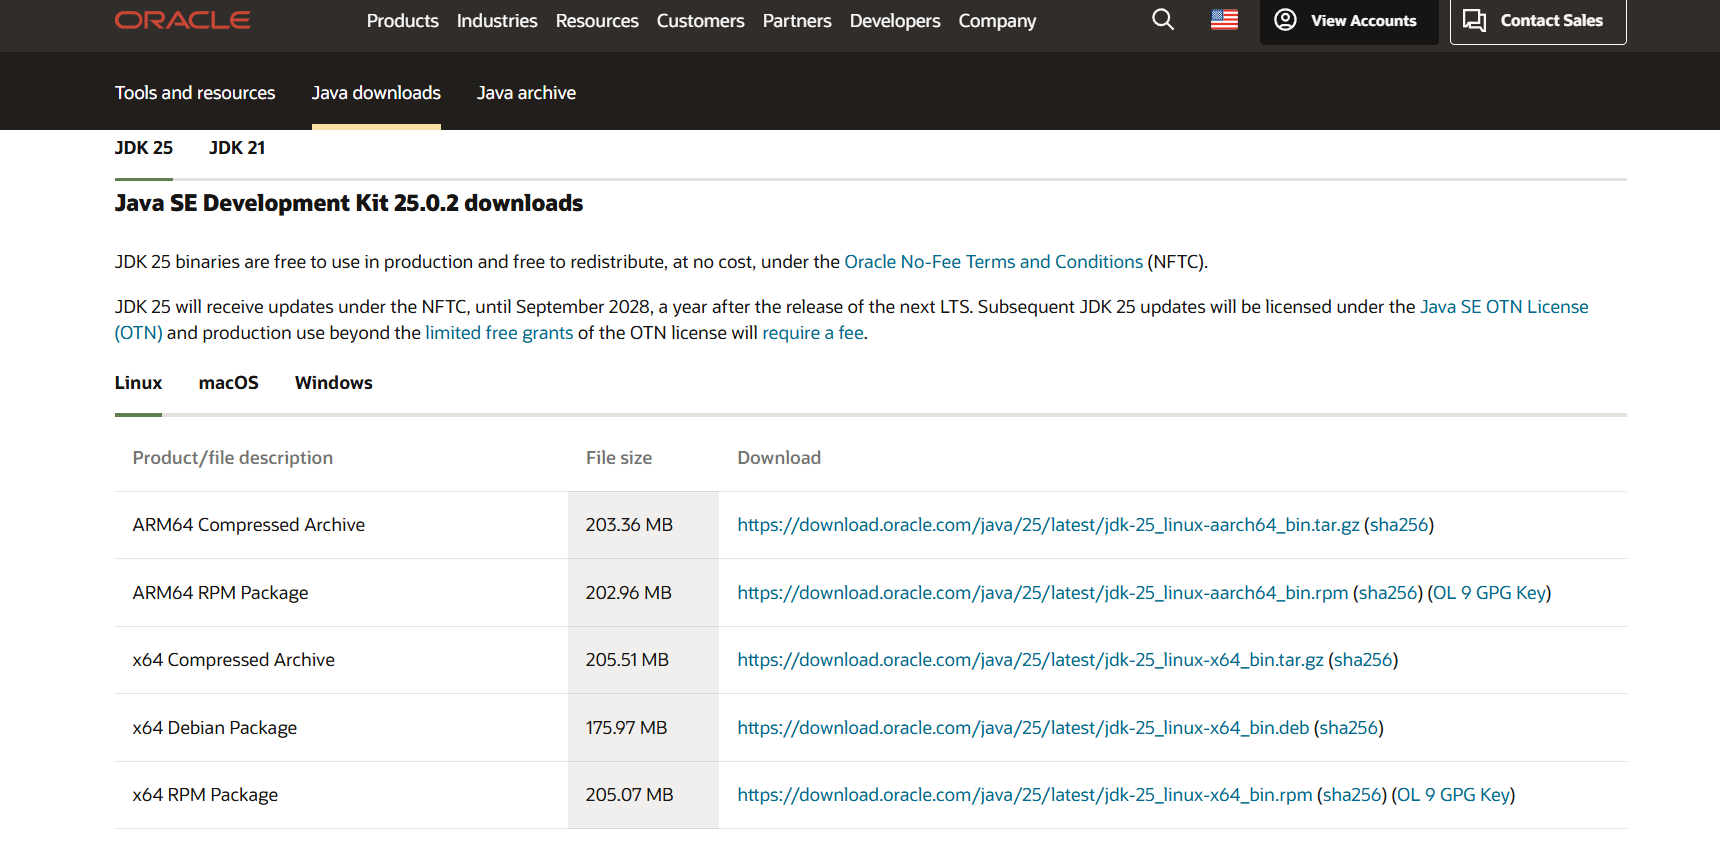Viewport: 1720px width, 850px height.
Task: Click the limited free grants link
Action: 499,333
